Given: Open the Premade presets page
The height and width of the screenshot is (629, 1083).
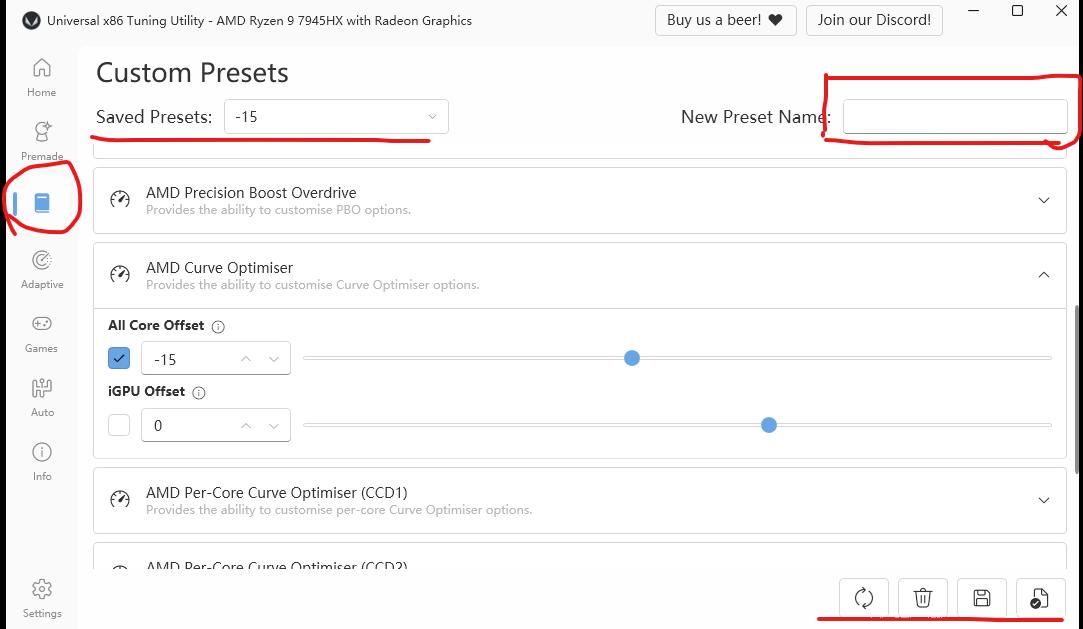Looking at the screenshot, I should coord(41,141).
